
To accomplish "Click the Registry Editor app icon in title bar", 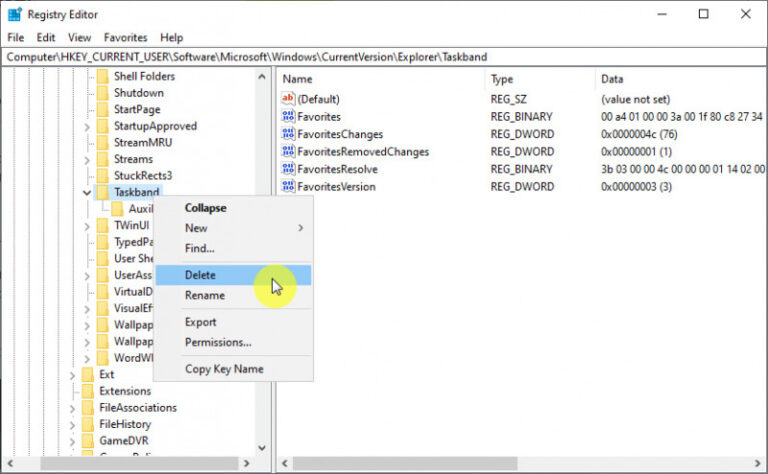I will (x=13, y=14).
